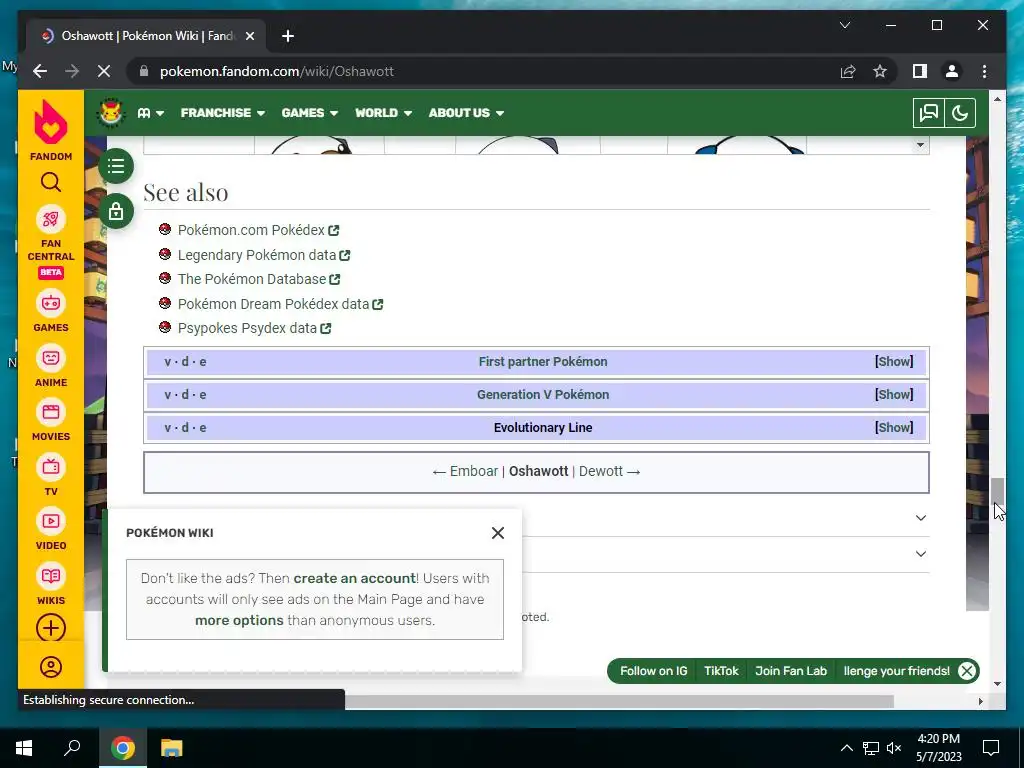Open Windows taskbar search
This screenshot has width=1024, height=768.
(x=72, y=748)
